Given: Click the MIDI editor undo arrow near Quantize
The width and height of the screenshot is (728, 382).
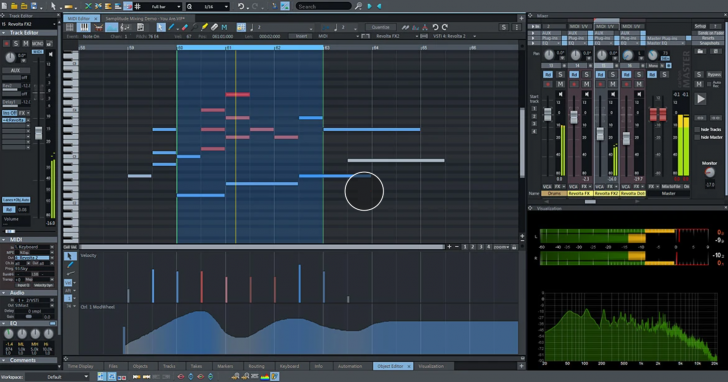Looking at the screenshot, I should click(x=436, y=27).
